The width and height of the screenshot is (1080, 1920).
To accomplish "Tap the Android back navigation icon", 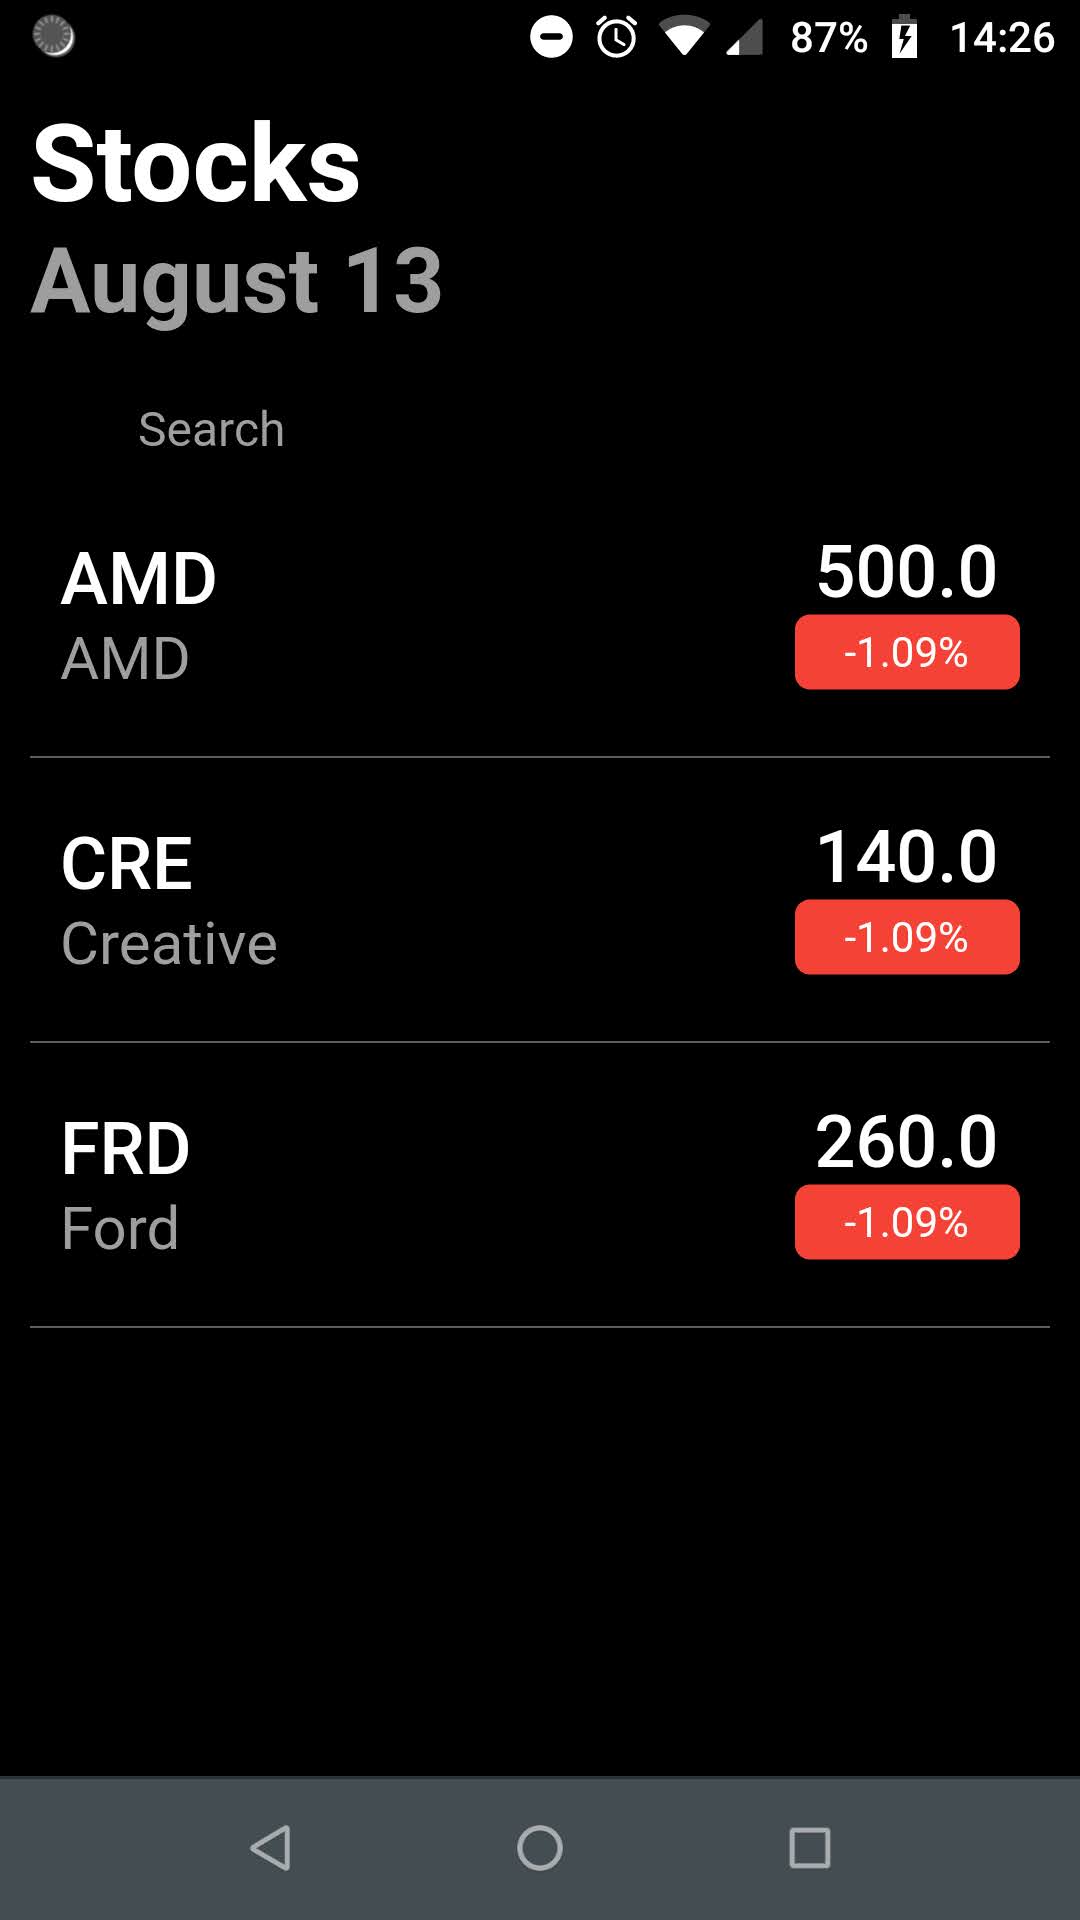I will click(270, 1847).
